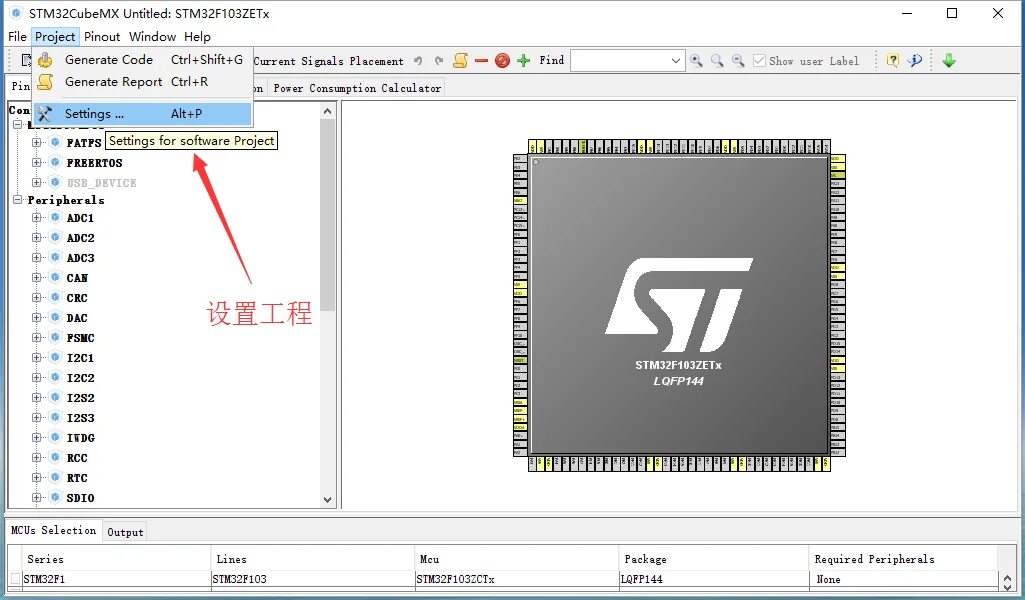Click the new project document toolbar icon
This screenshot has width=1025, height=600.
coord(26,61)
